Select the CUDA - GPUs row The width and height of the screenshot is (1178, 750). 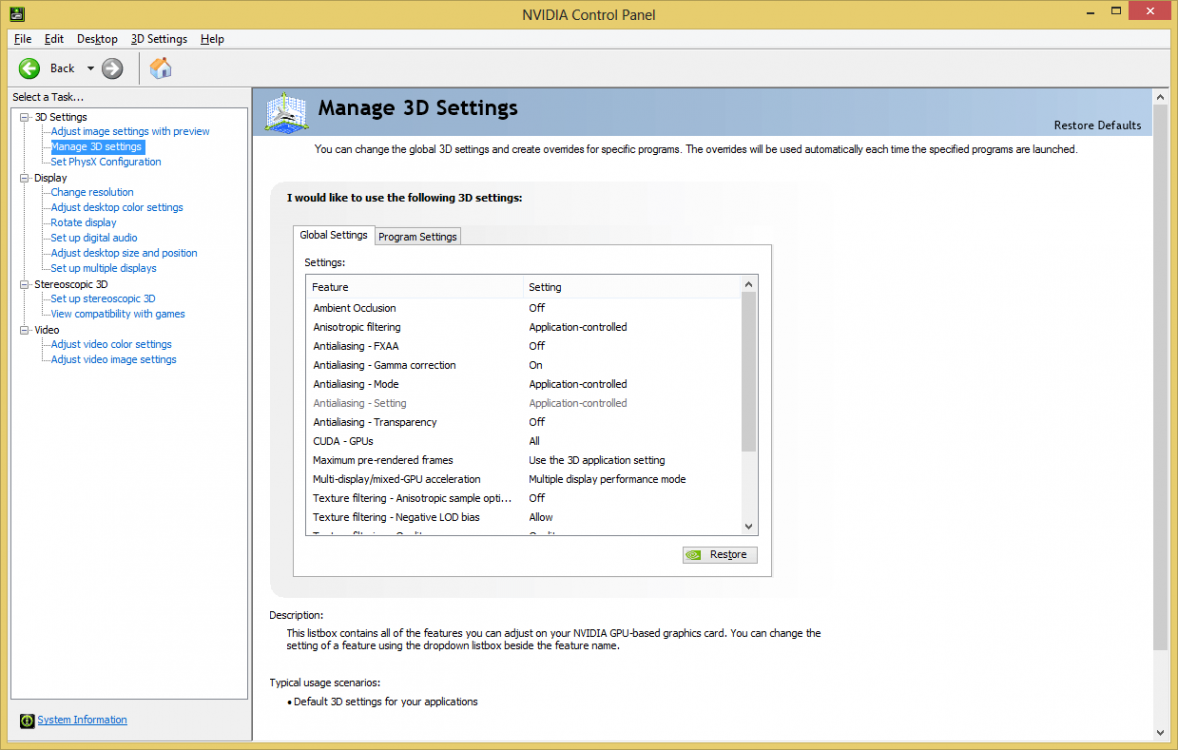coord(524,441)
